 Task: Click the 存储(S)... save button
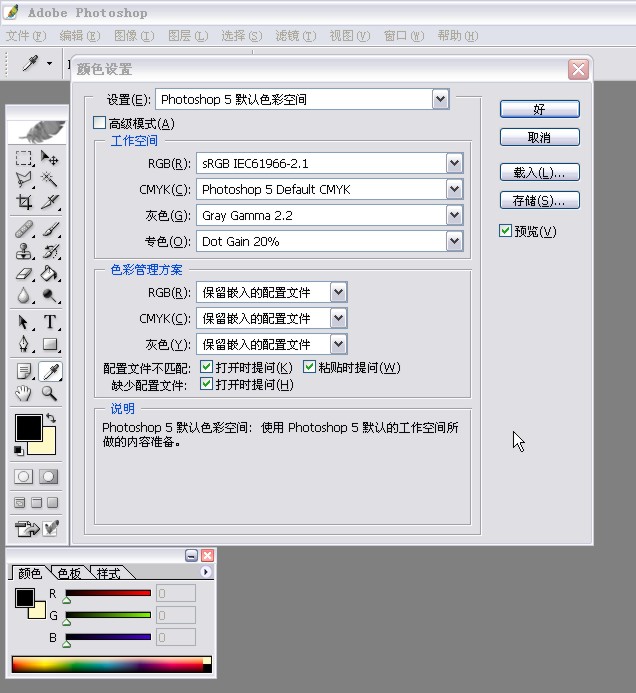[x=540, y=201]
